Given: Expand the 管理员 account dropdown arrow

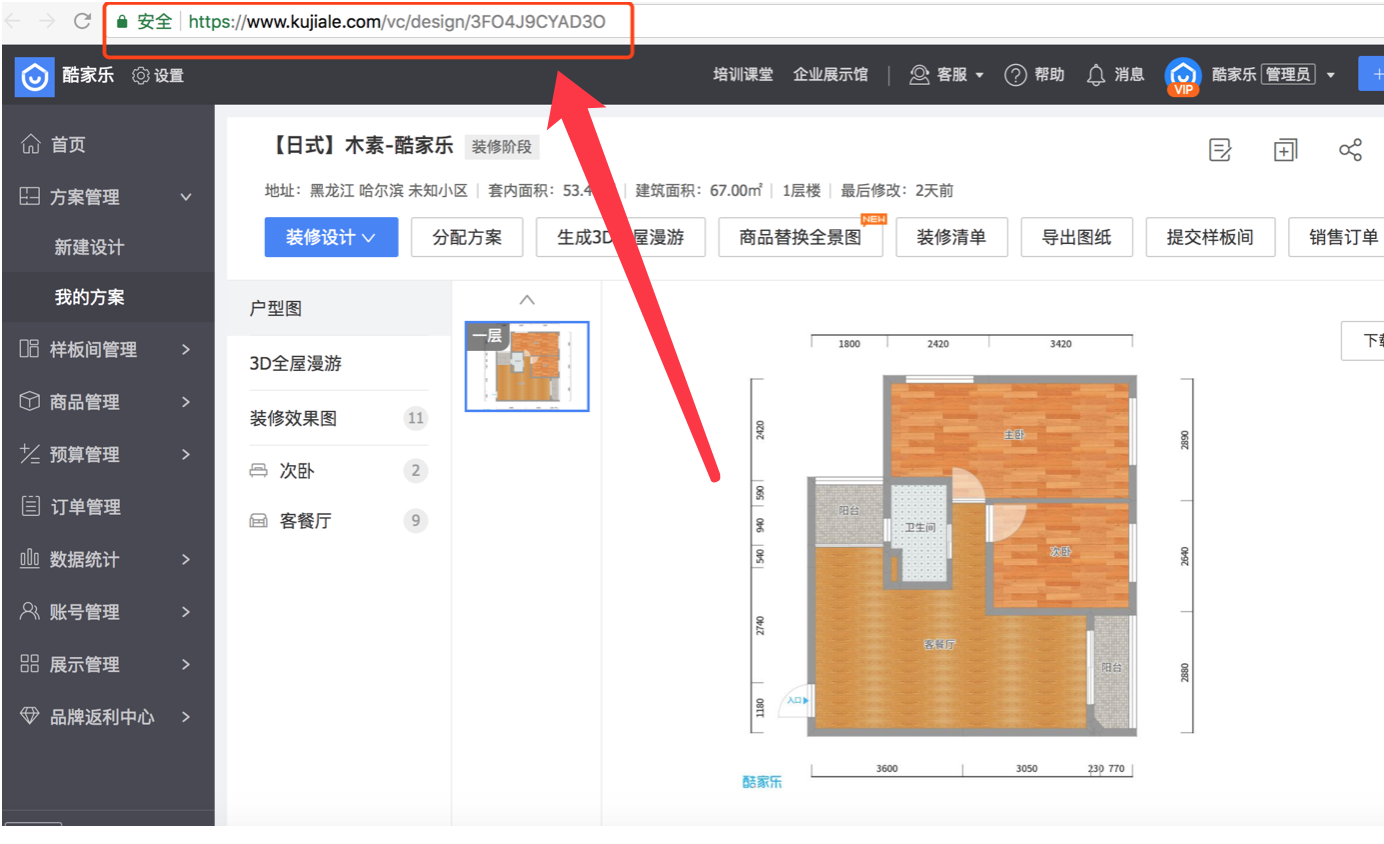Looking at the screenshot, I should (1330, 75).
